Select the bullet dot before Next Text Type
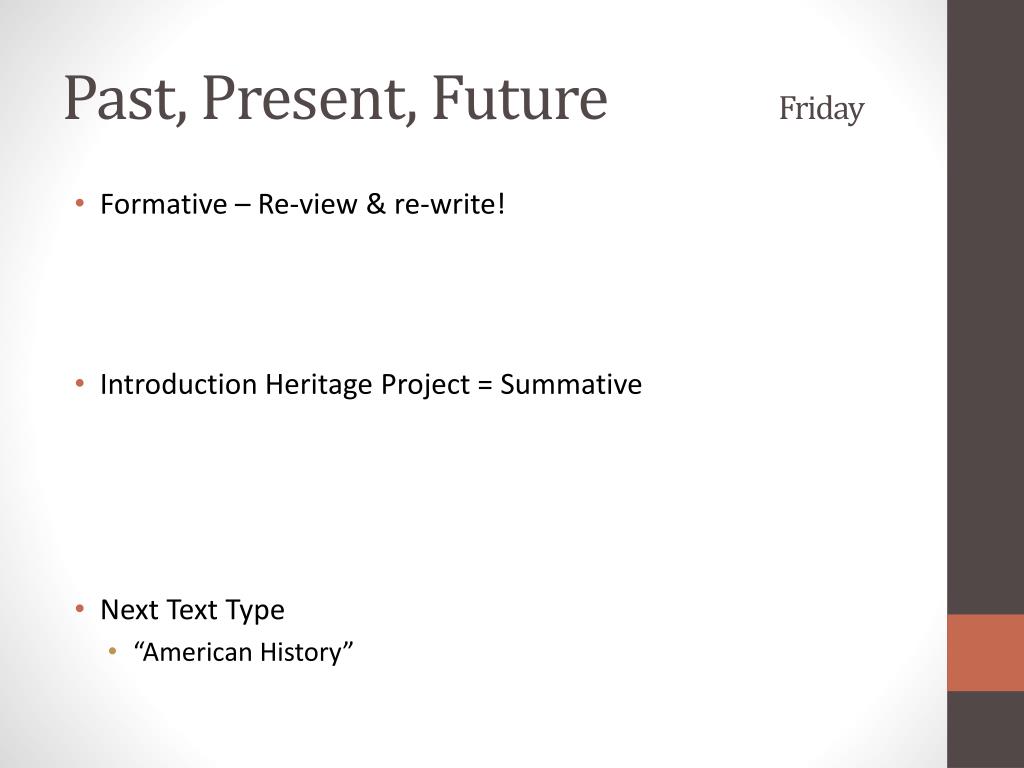The image size is (1024, 768). (80, 609)
